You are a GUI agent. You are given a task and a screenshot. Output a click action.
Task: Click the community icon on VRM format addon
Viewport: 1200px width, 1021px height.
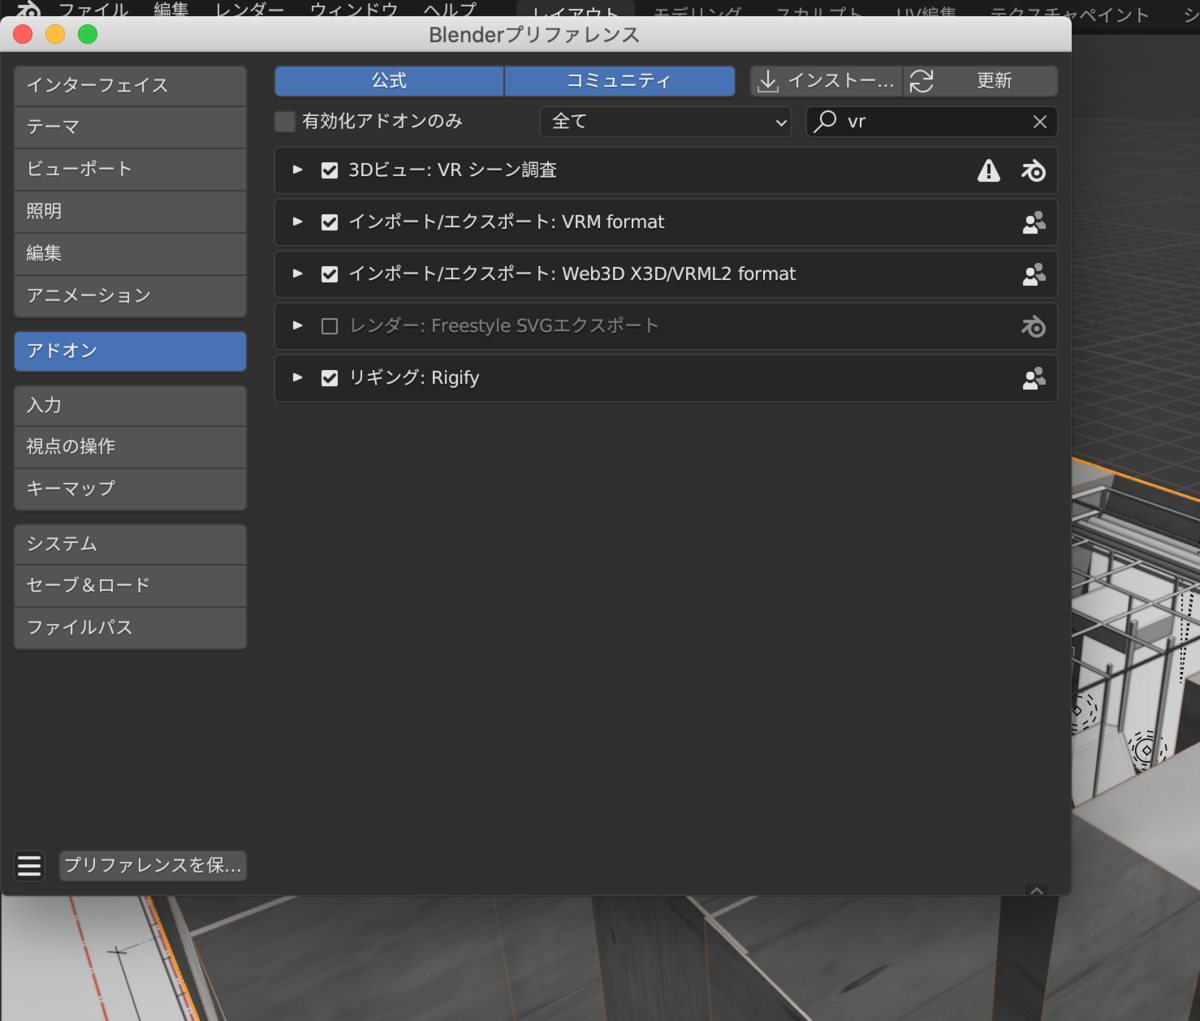tap(1033, 222)
